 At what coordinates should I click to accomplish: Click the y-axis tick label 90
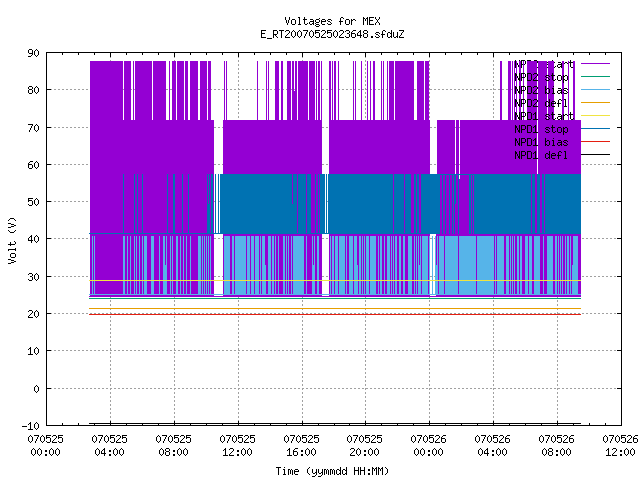pos(33,53)
